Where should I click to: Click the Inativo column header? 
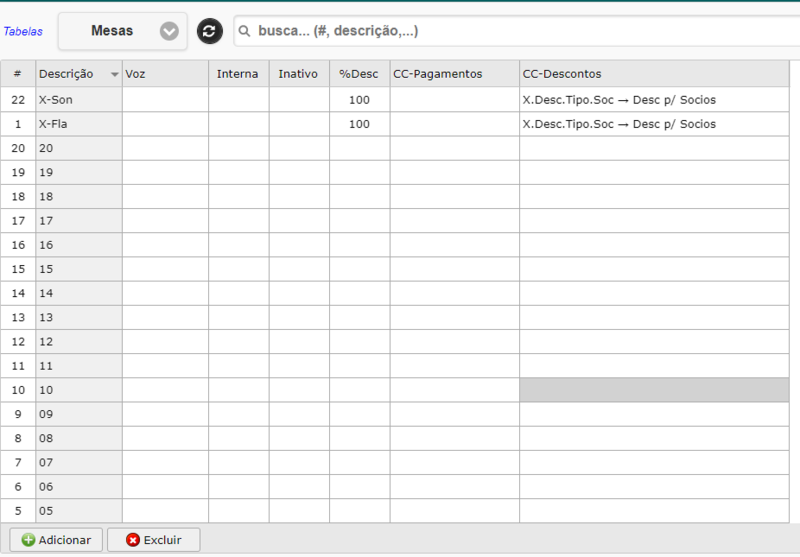299,74
